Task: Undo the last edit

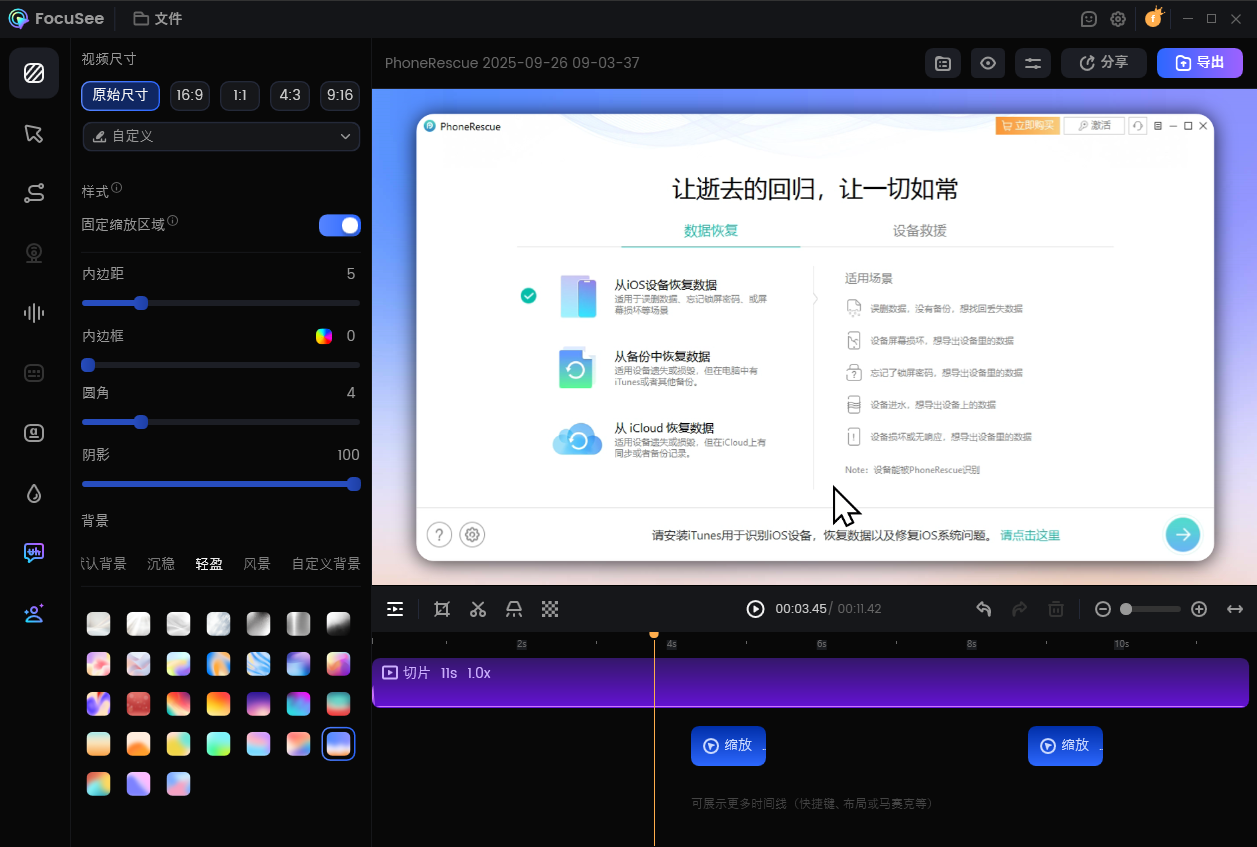Action: [x=984, y=609]
